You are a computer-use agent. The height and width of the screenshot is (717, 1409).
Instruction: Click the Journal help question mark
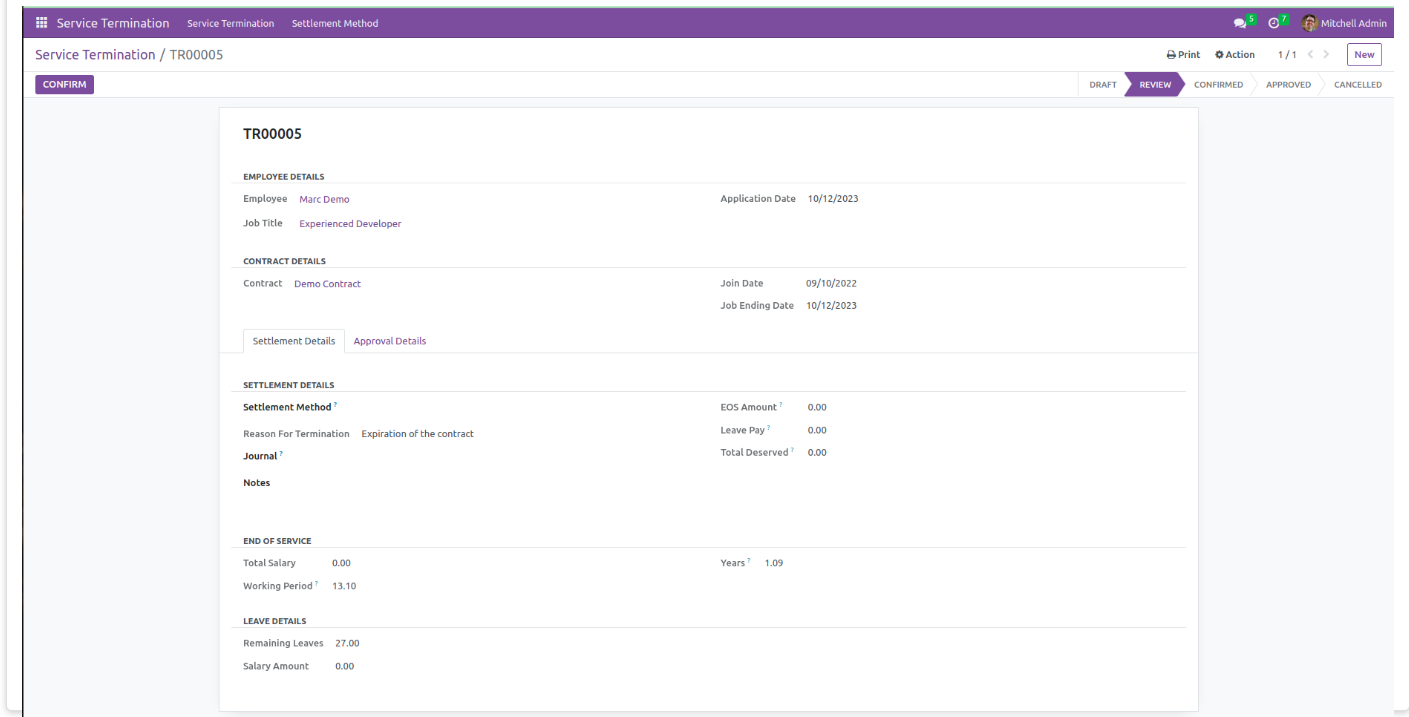(x=281, y=454)
